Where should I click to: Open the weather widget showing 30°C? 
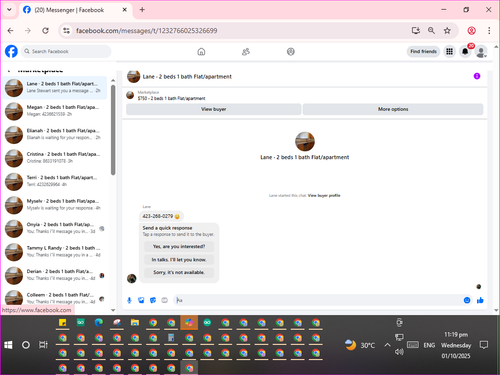click(360, 345)
